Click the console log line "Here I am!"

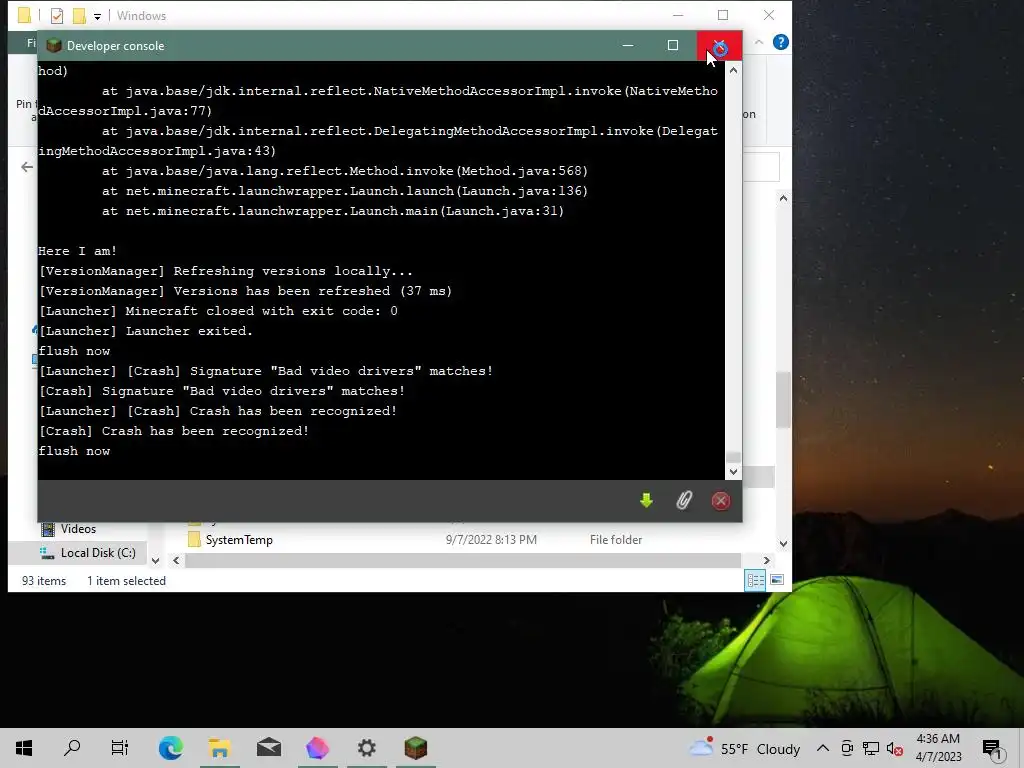(x=78, y=251)
